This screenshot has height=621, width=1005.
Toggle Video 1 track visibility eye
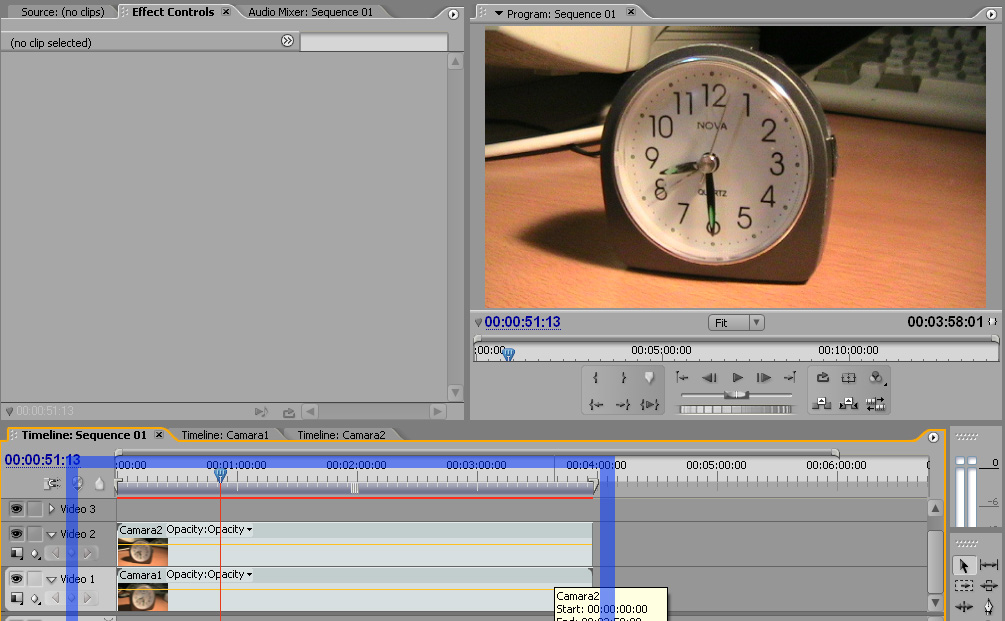coord(16,578)
